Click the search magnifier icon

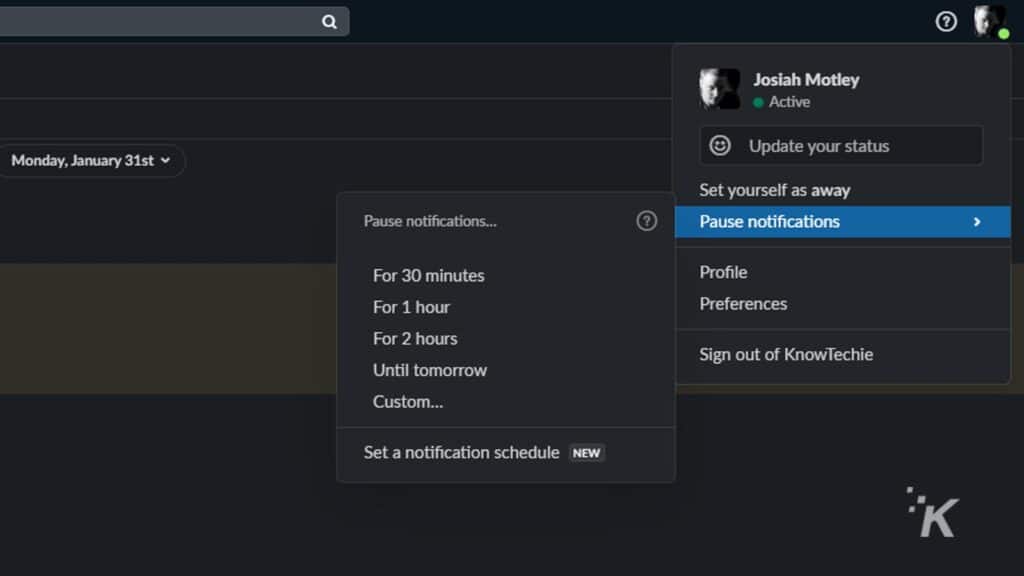point(329,22)
